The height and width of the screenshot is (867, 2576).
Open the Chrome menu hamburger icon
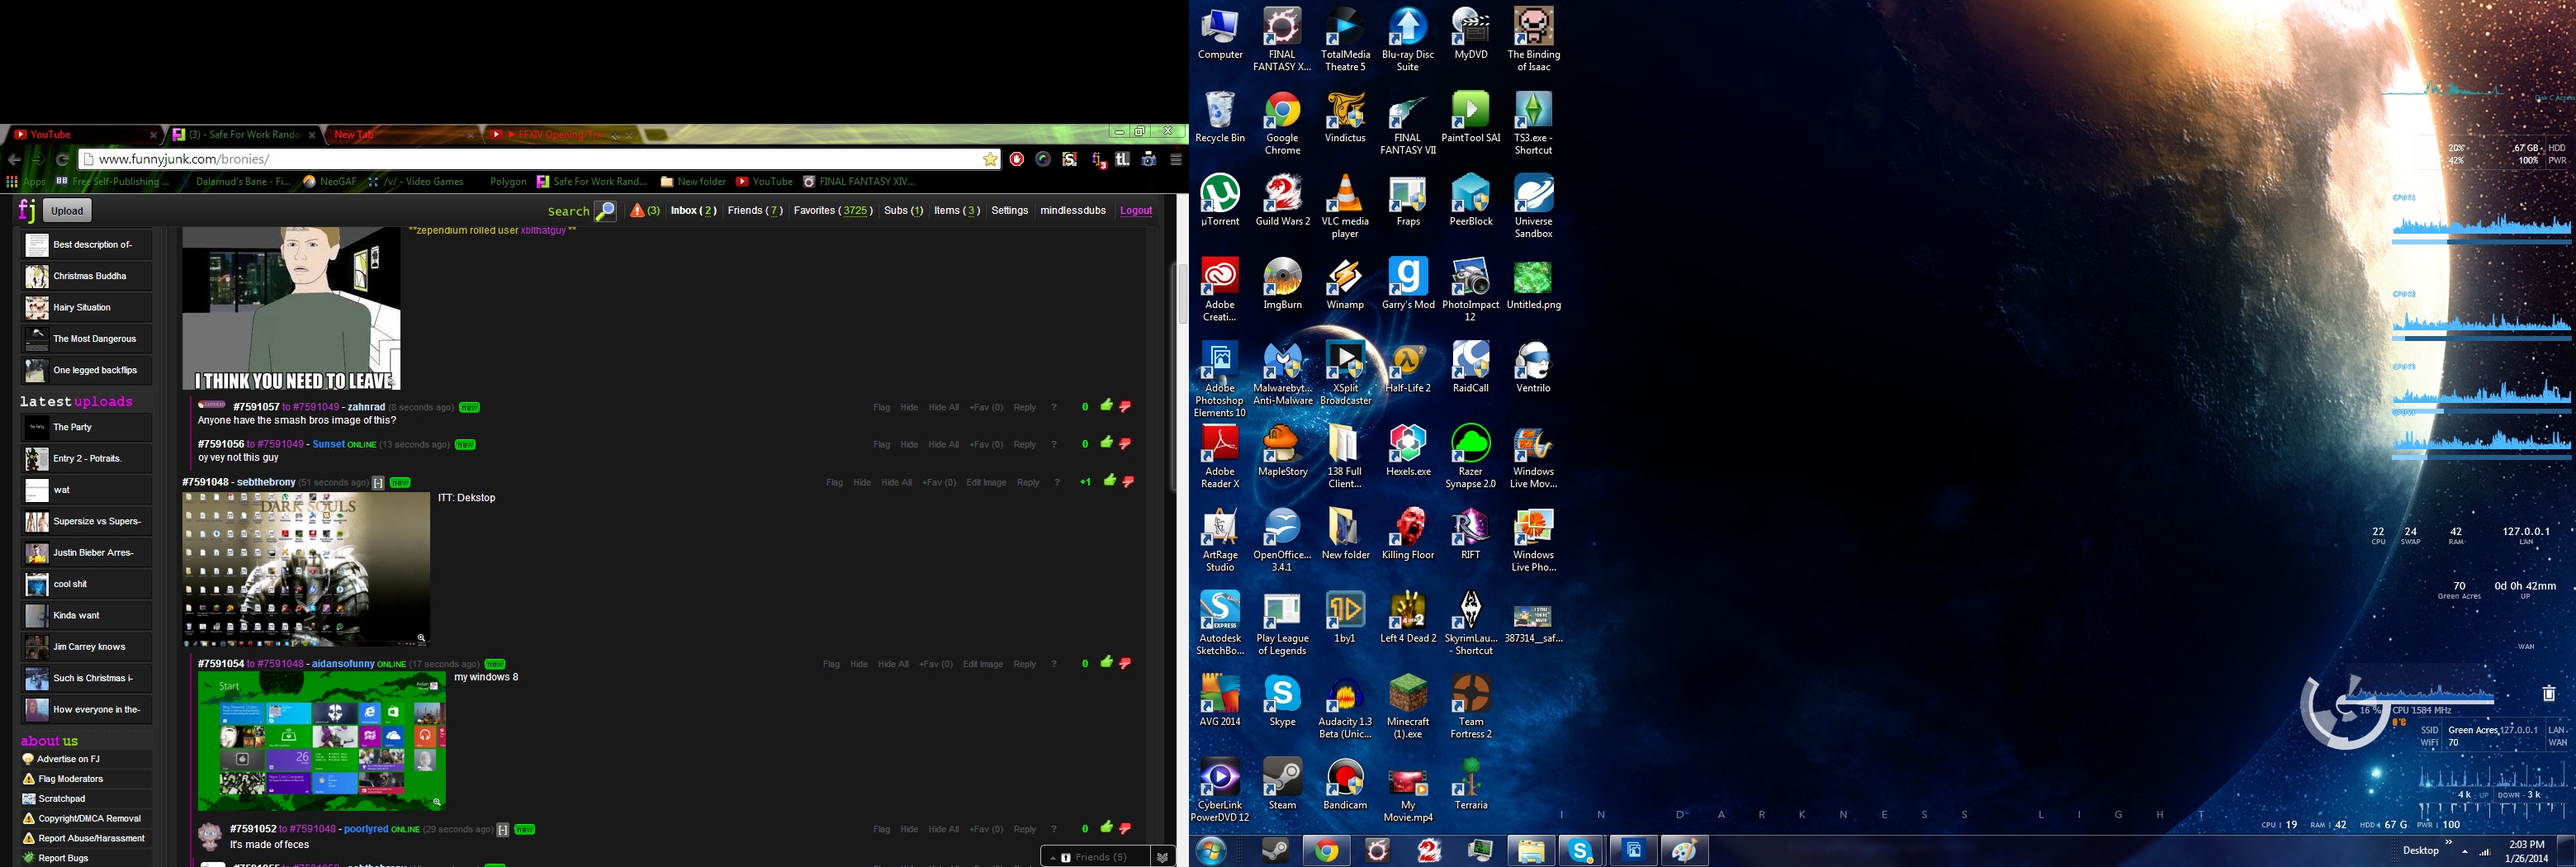pos(1176,159)
